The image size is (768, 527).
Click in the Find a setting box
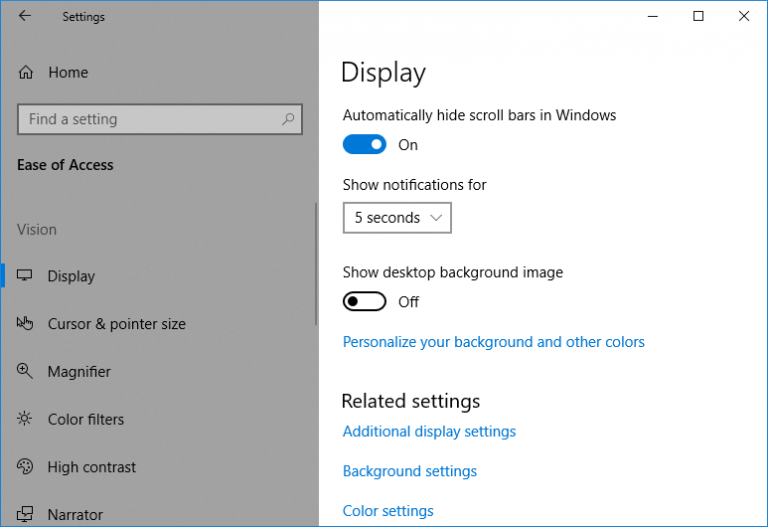[x=160, y=119]
